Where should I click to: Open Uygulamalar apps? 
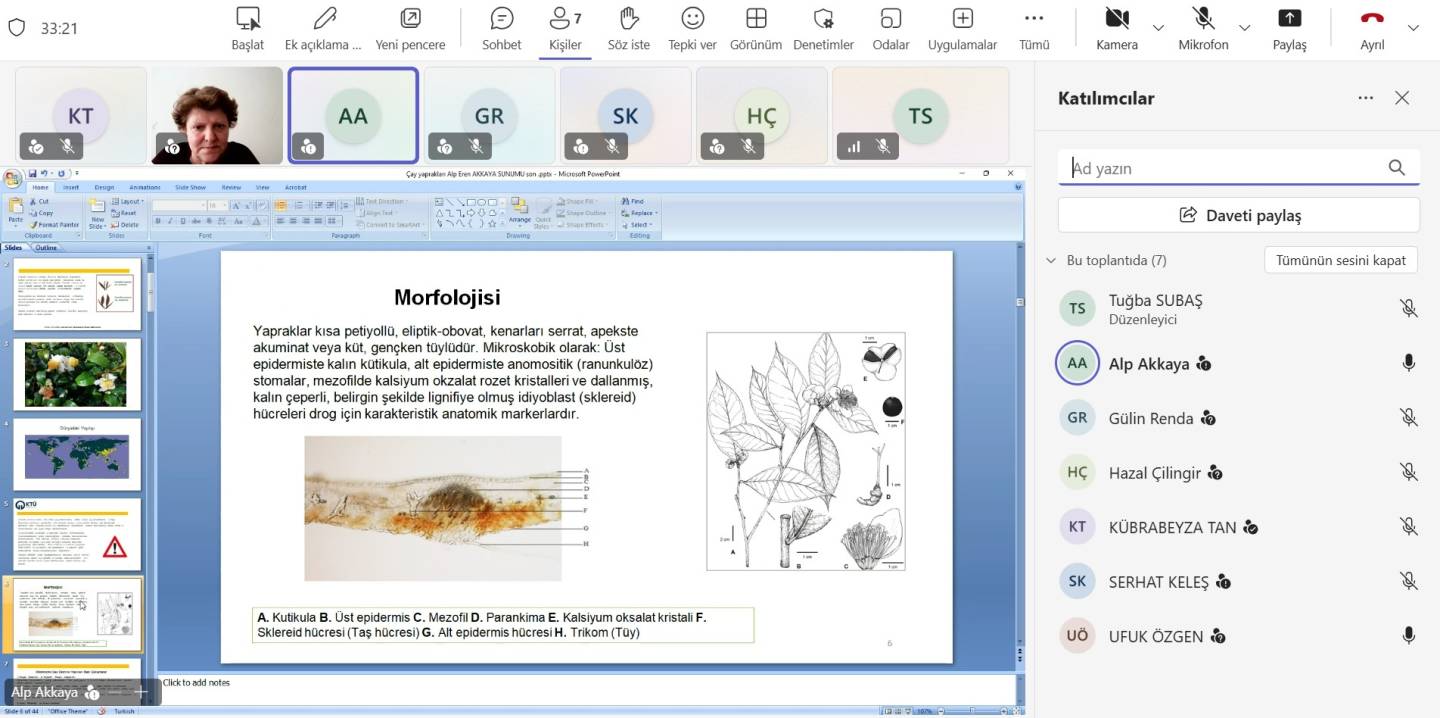click(962, 28)
